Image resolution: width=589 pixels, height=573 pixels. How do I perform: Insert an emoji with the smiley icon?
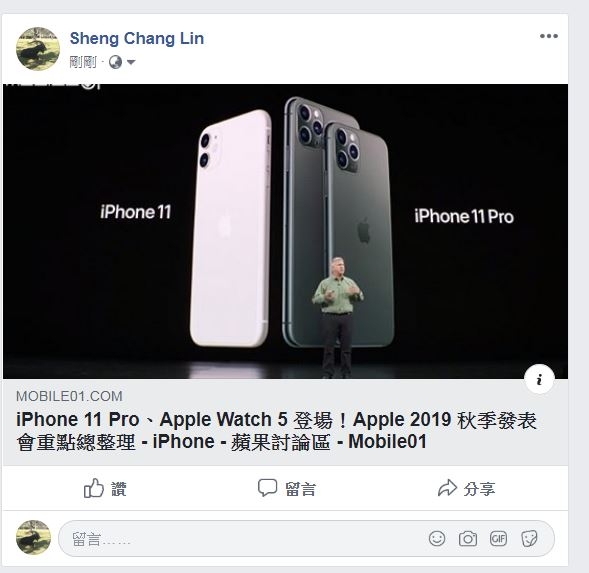437,539
